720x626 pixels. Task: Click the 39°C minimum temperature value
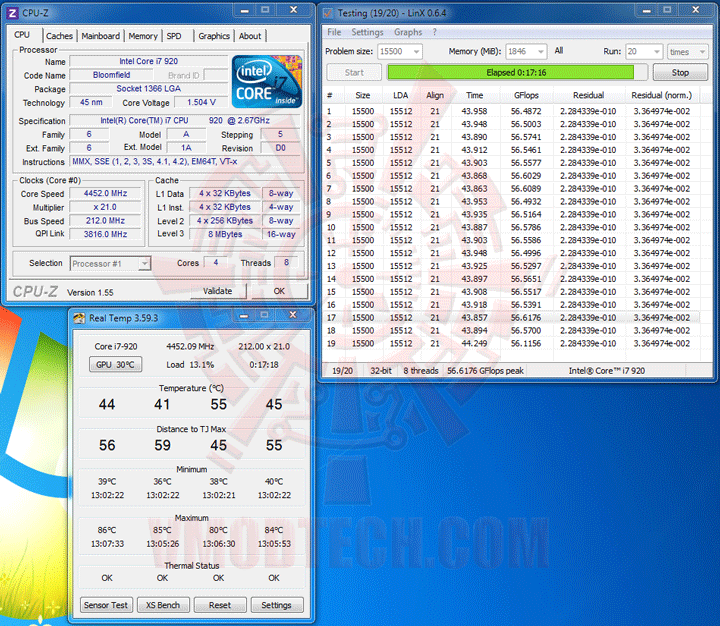point(107,481)
